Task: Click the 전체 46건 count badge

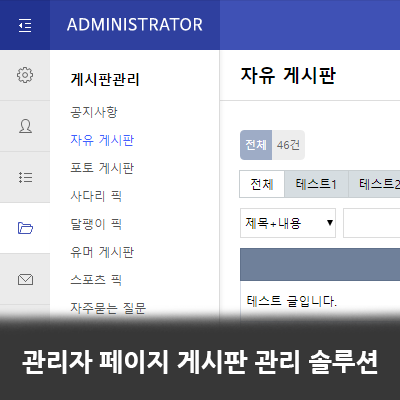Action: (272, 145)
